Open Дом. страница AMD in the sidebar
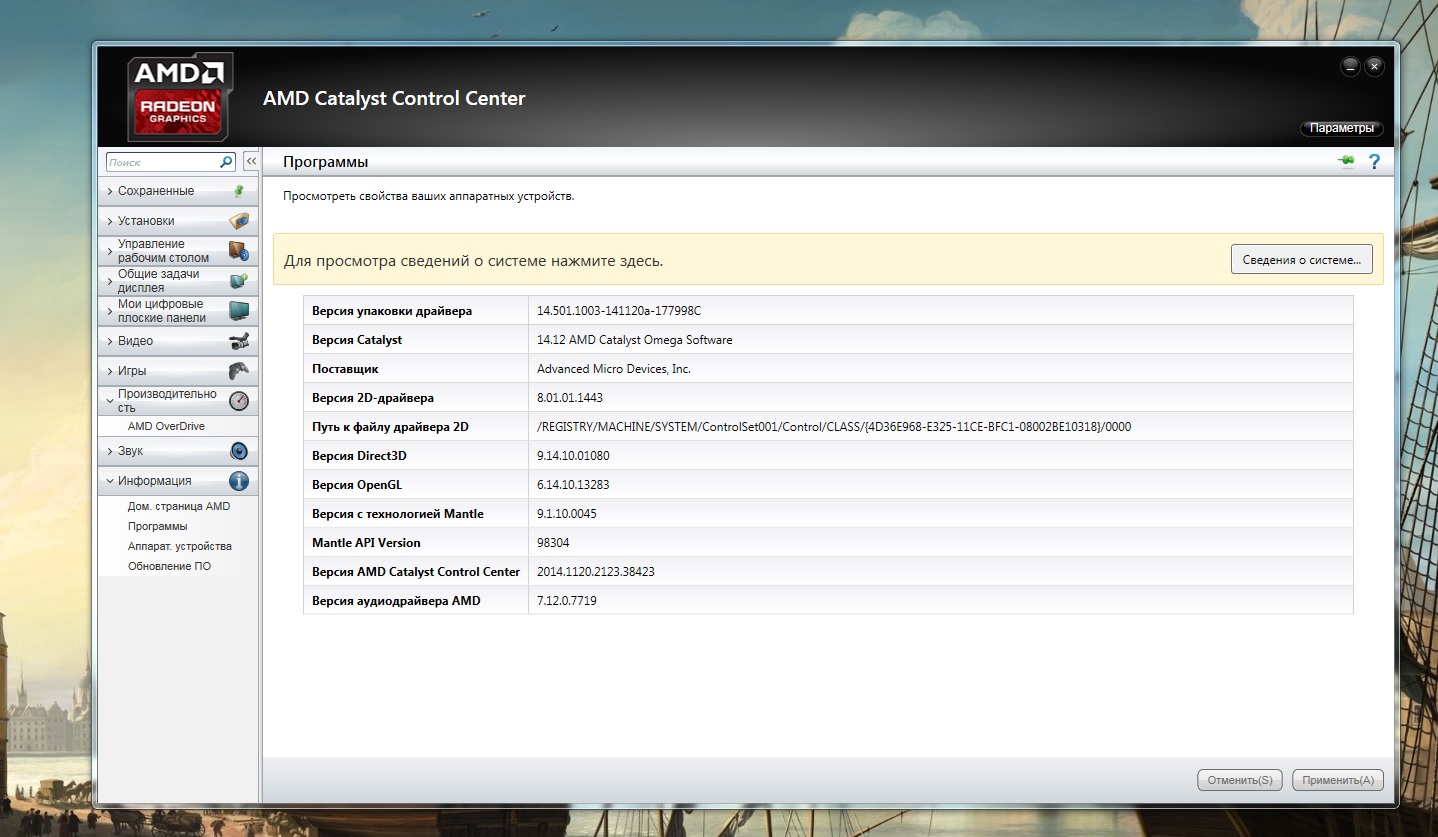1438x837 pixels. [x=179, y=506]
